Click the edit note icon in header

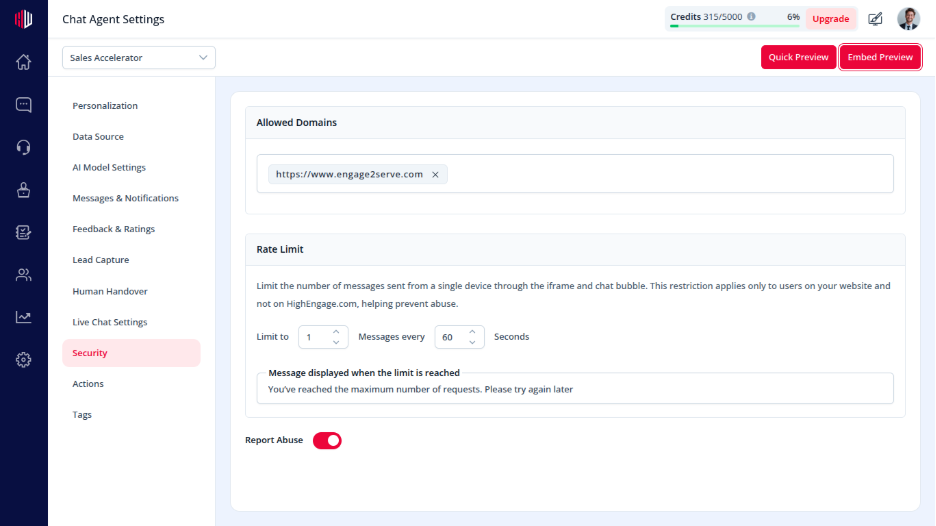click(x=875, y=19)
